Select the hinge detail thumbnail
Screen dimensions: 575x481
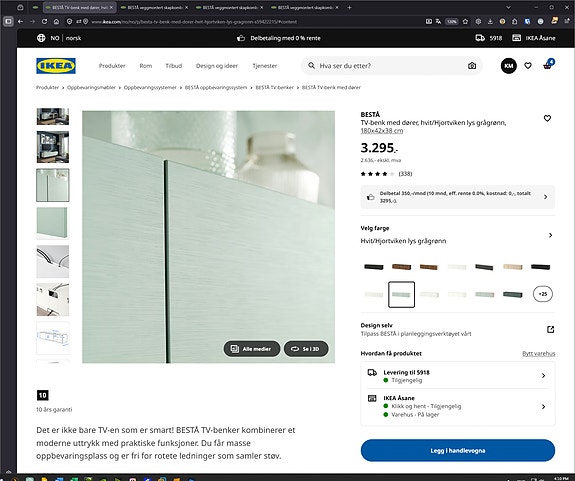53,261
